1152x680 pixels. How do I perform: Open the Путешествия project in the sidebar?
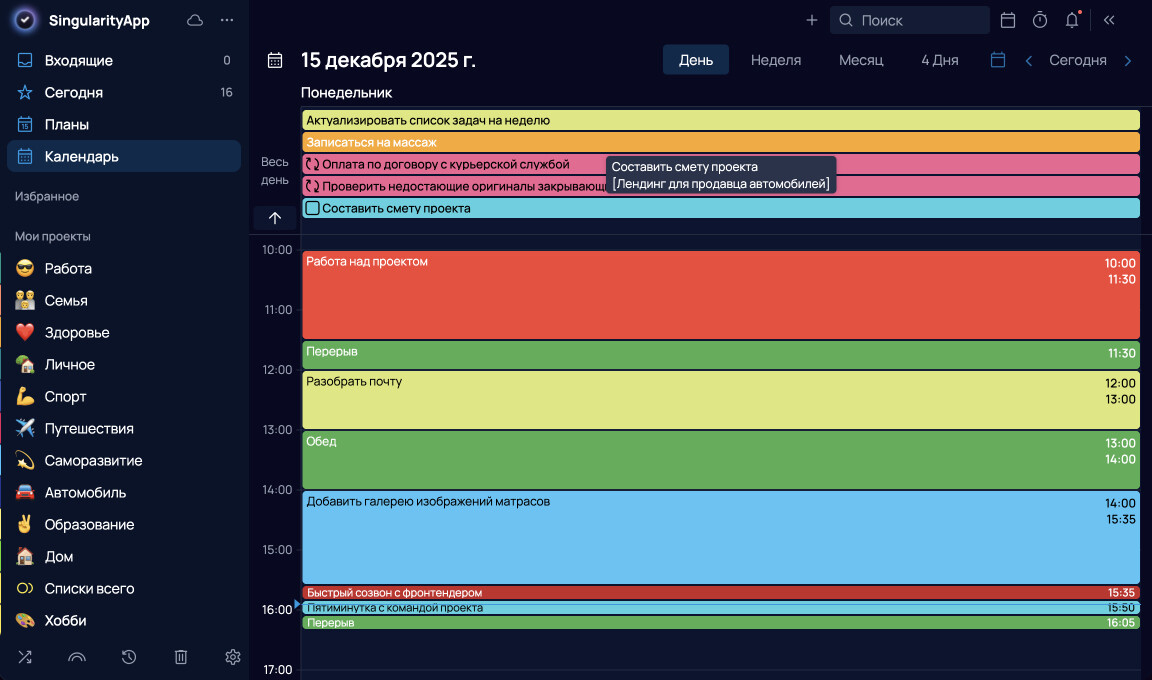point(89,428)
